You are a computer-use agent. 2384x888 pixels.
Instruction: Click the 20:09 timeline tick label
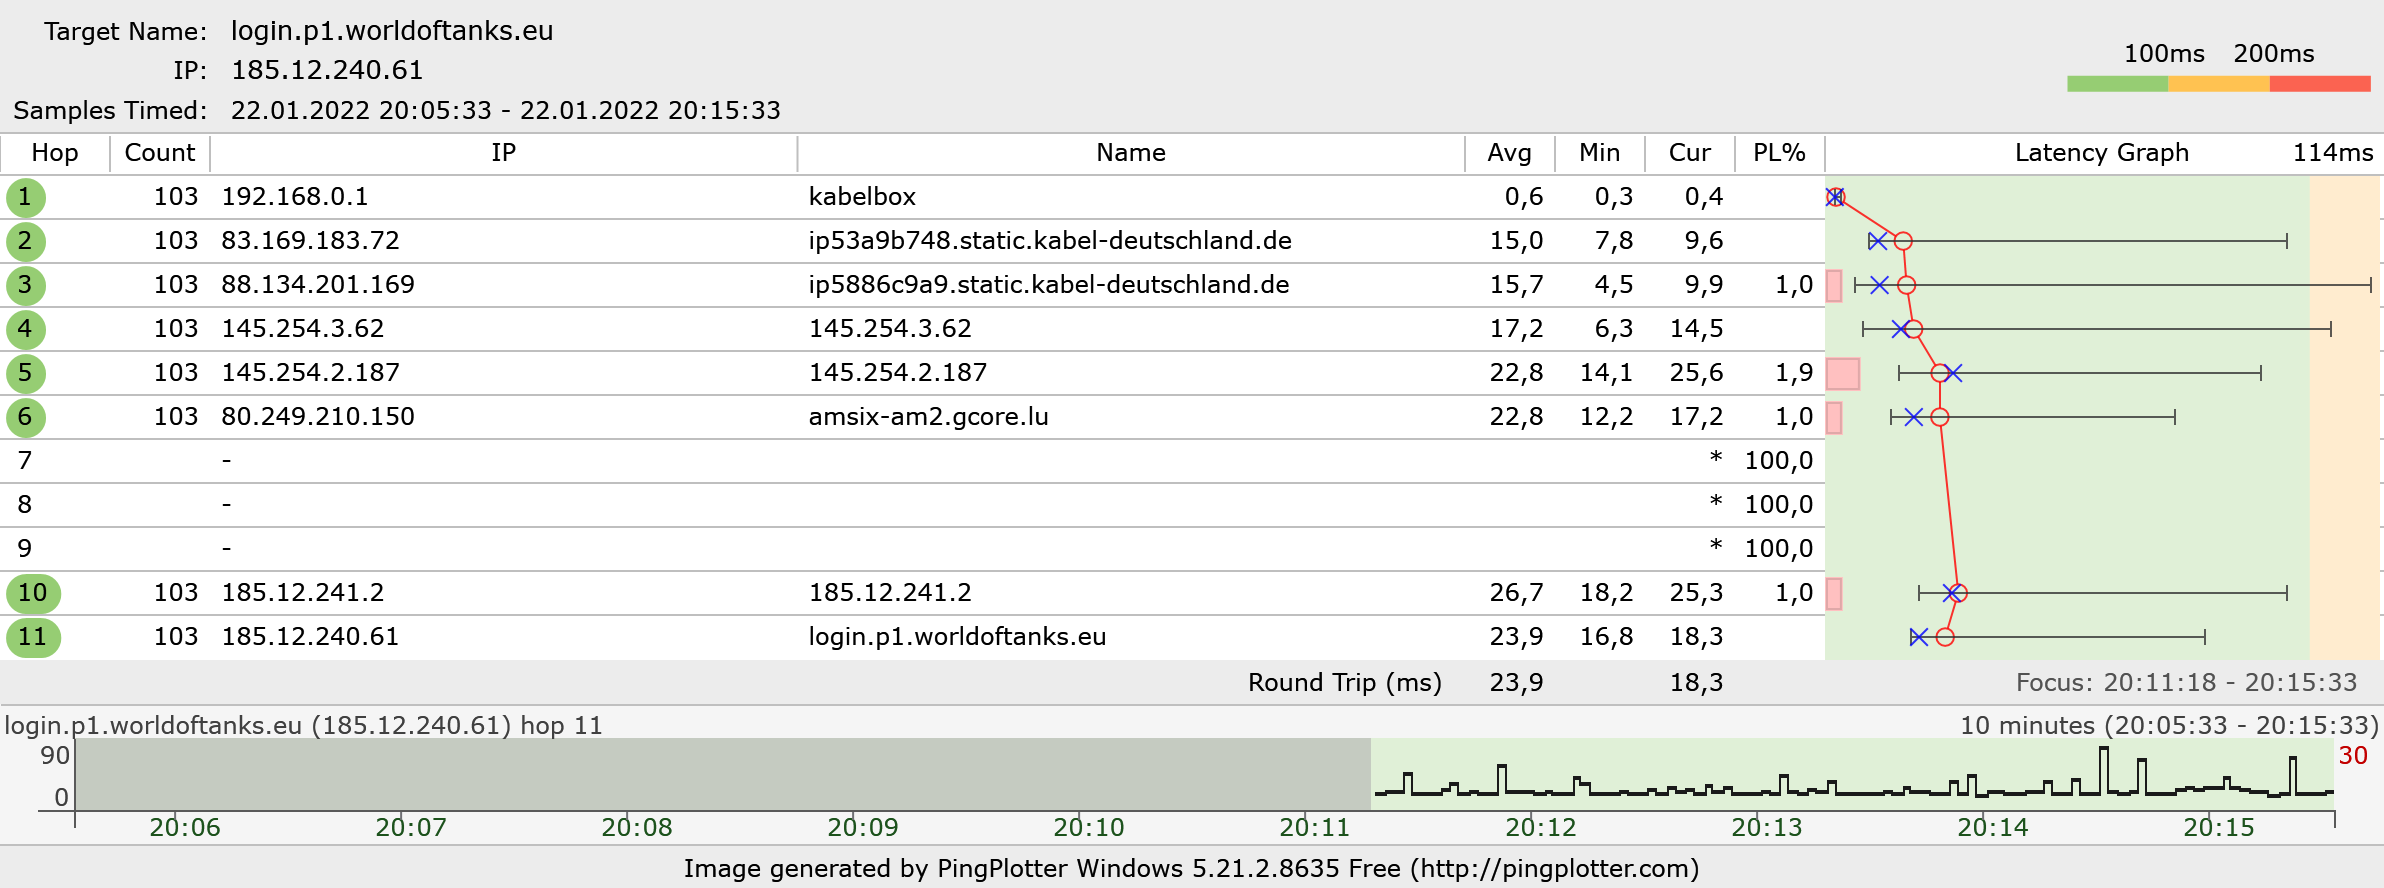point(863,827)
